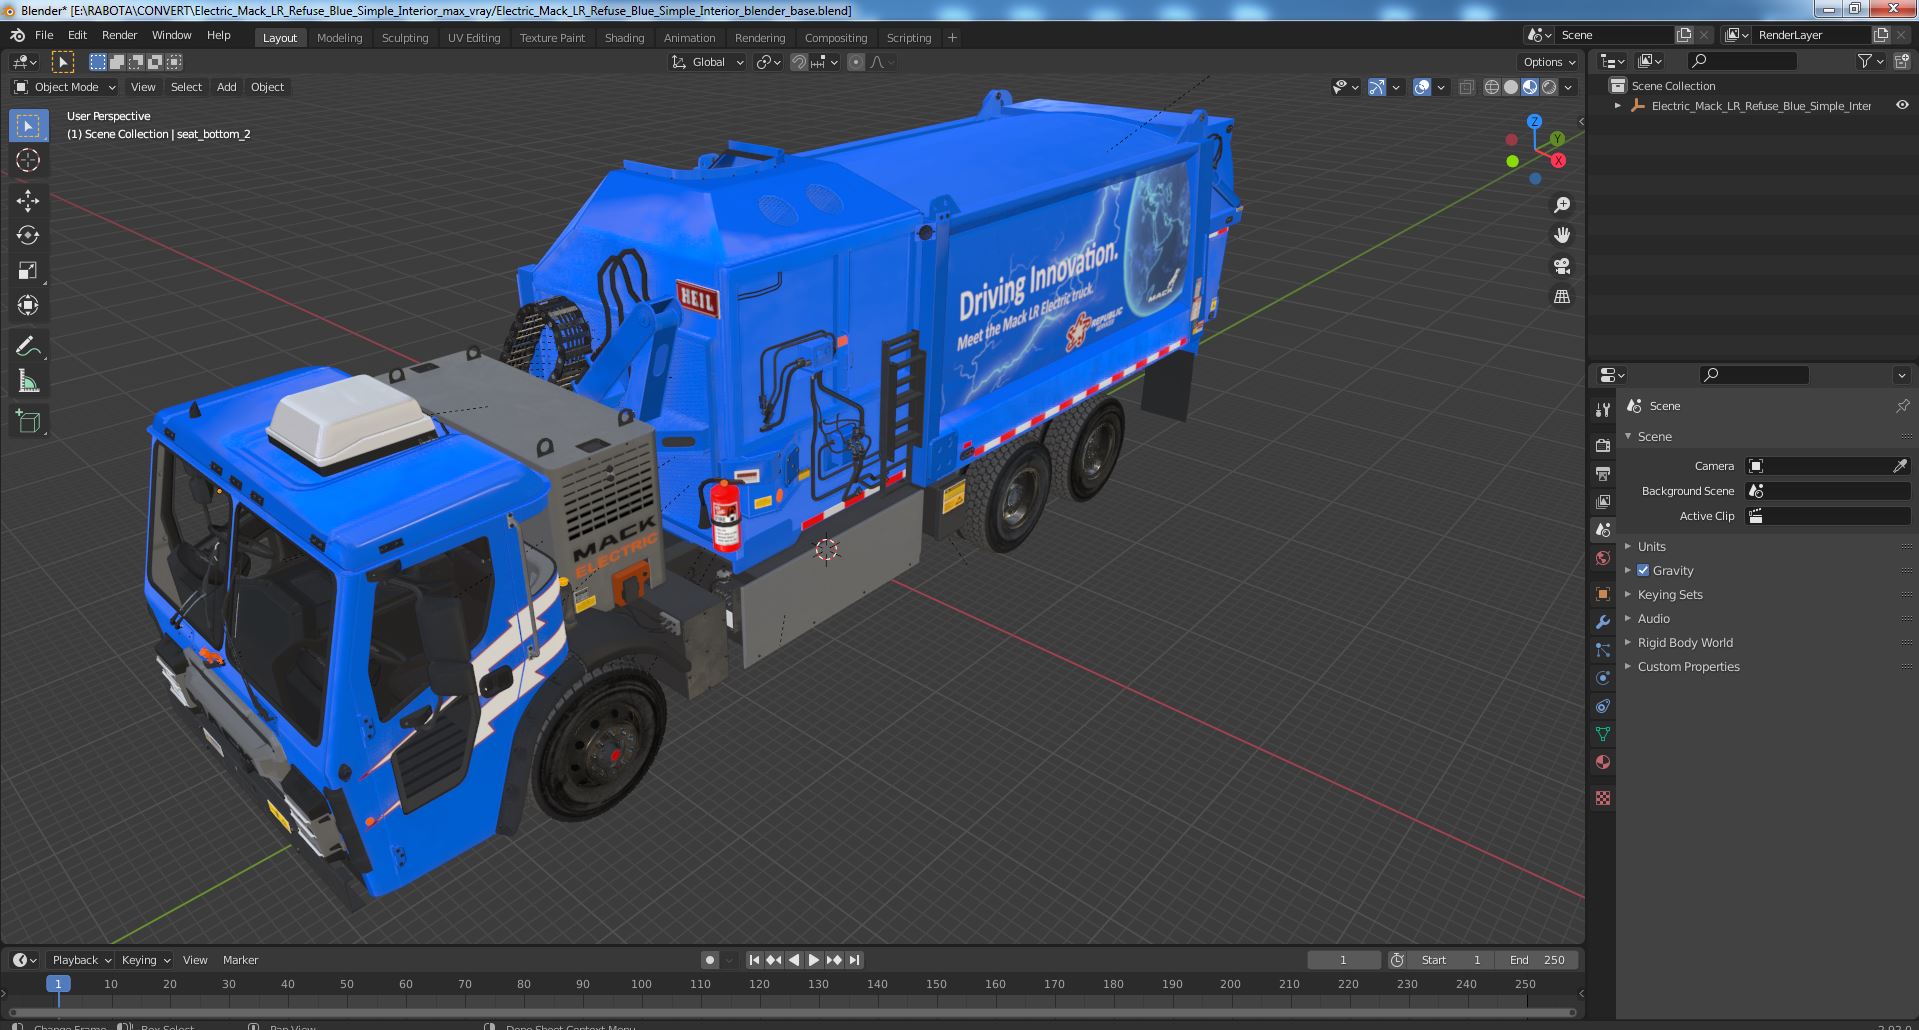
Task: Open the Options dropdown
Action: 1549,62
